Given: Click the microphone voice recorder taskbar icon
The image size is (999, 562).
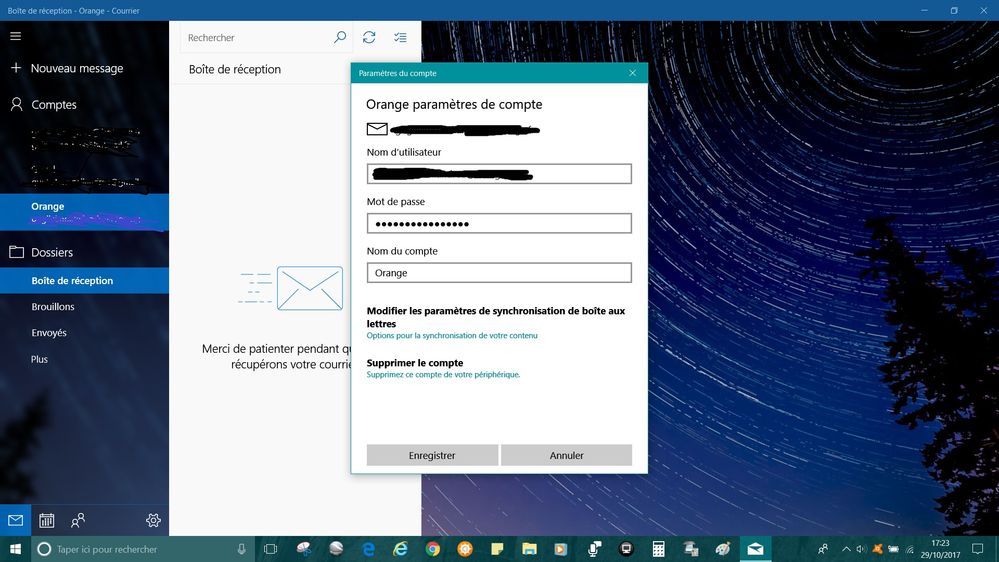Looking at the screenshot, I should pyautogui.click(x=594, y=549).
